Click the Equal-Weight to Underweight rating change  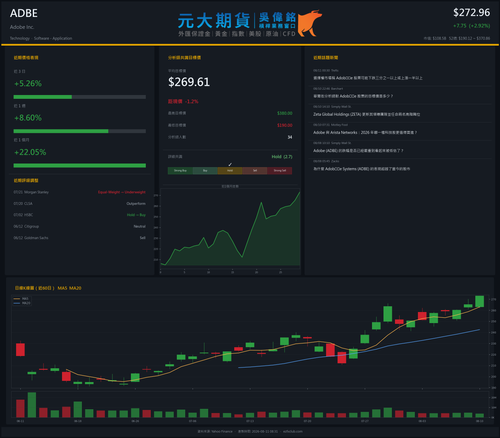tap(122, 192)
